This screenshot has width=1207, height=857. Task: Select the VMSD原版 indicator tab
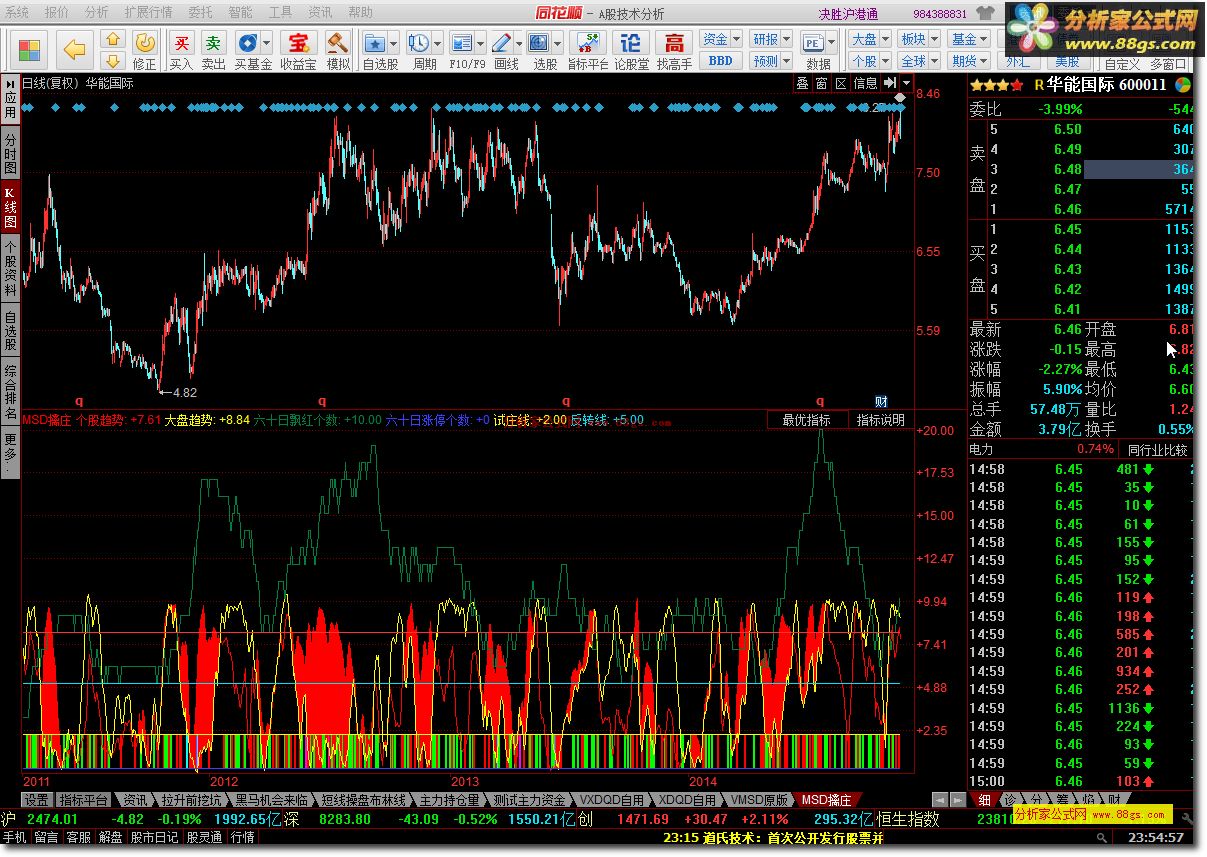tap(759, 800)
